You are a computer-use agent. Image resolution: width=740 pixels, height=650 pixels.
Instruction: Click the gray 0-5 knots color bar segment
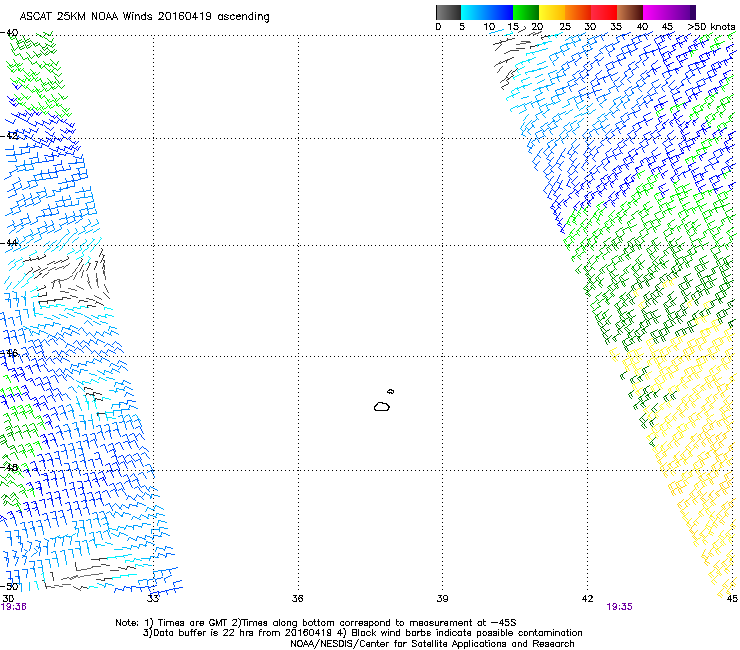pyautogui.click(x=448, y=12)
